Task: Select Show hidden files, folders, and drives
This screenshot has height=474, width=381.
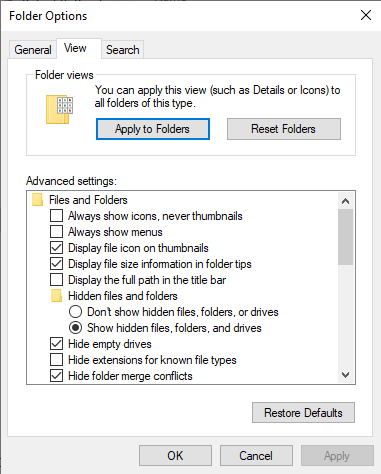Action: click(x=75, y=328)
